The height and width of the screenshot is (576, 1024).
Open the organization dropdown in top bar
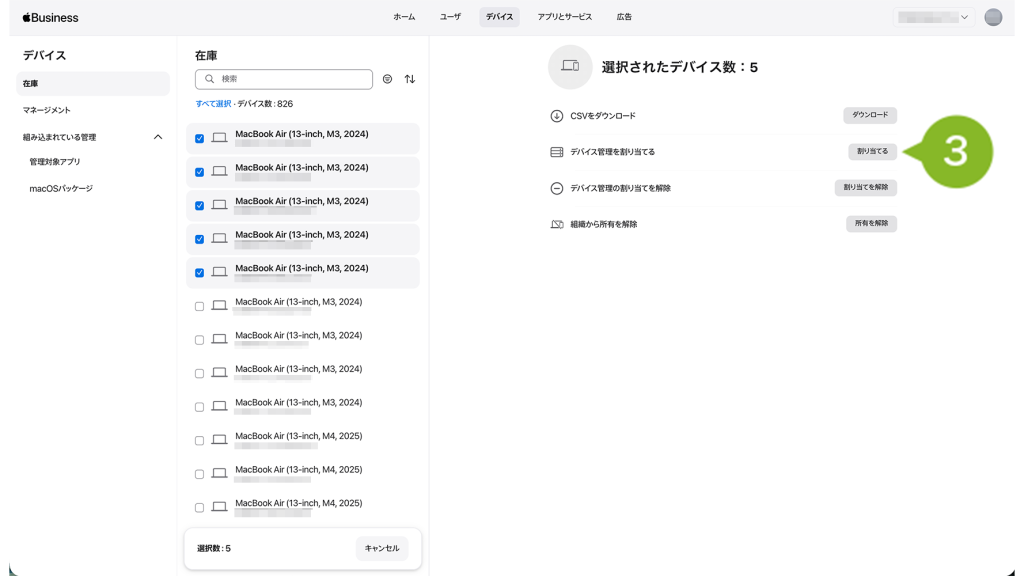pyautogui.click(x=933, y=17)
